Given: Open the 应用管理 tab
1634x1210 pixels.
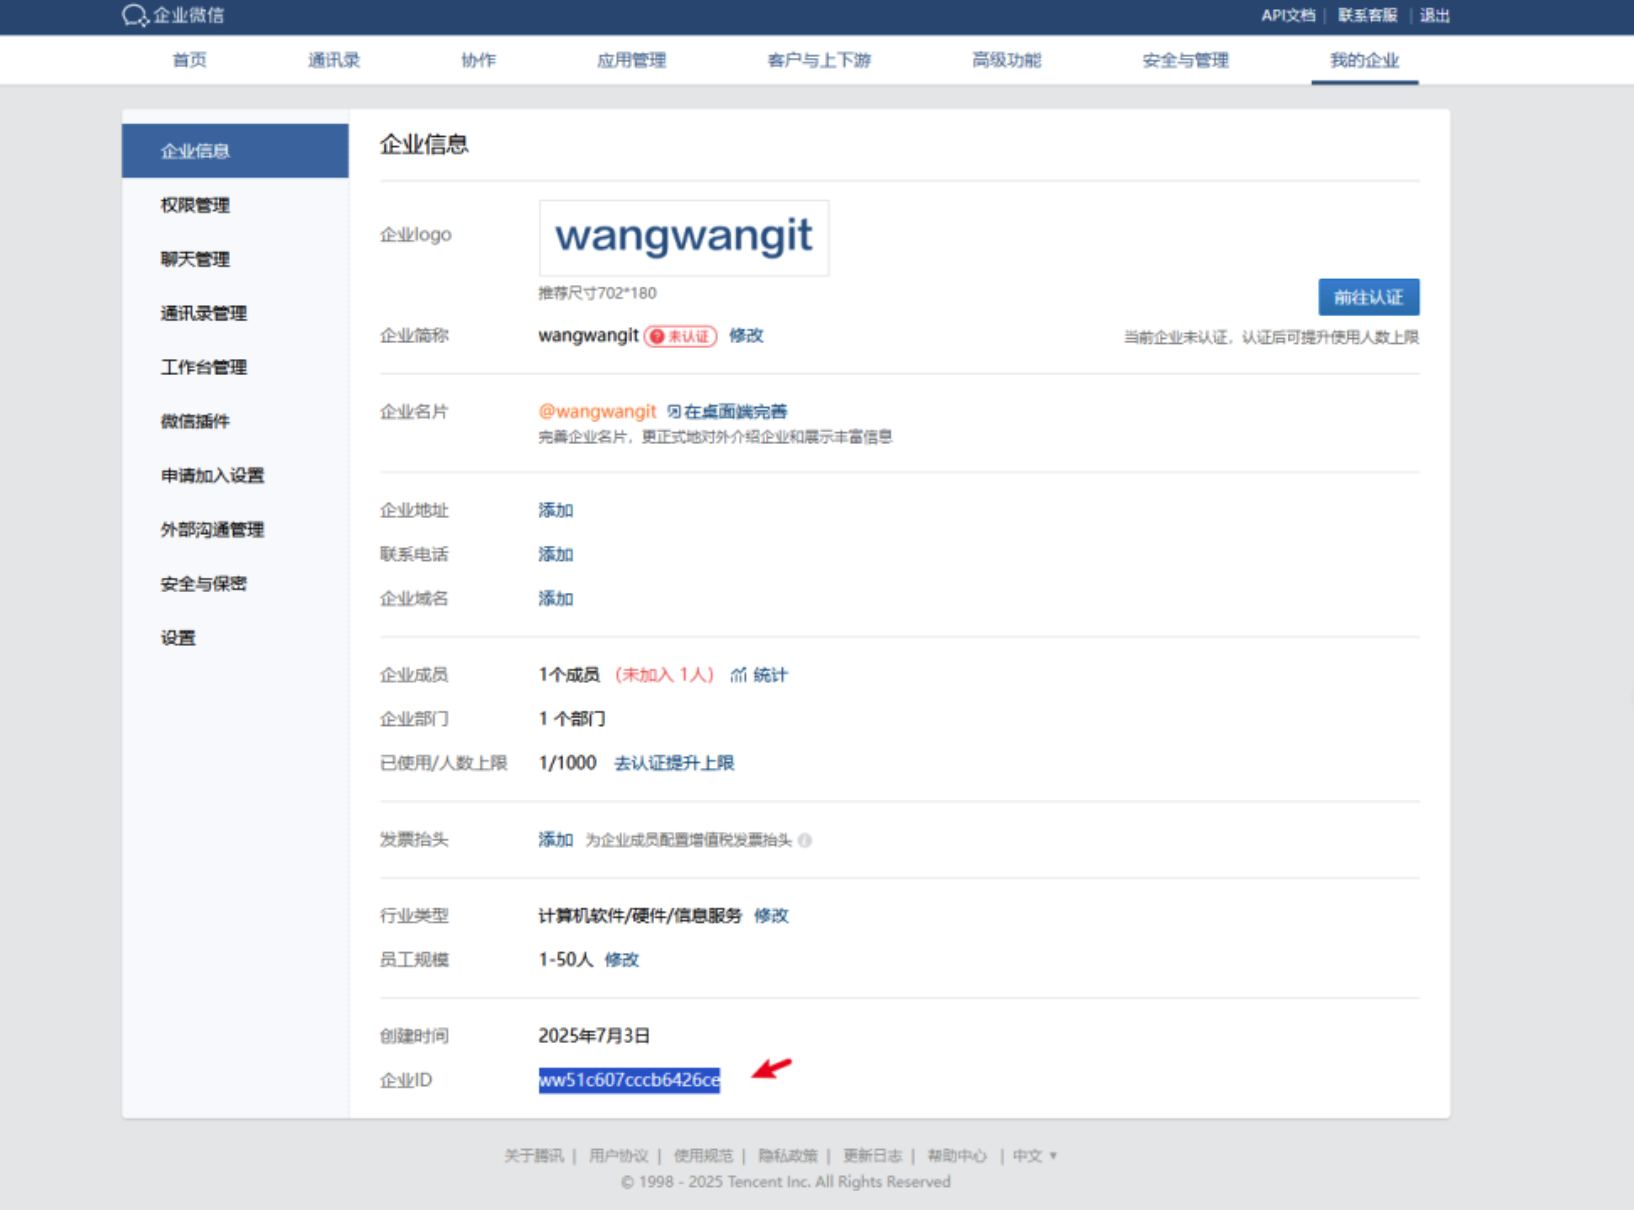Looking at the screenshot, I should coord(631,60).
